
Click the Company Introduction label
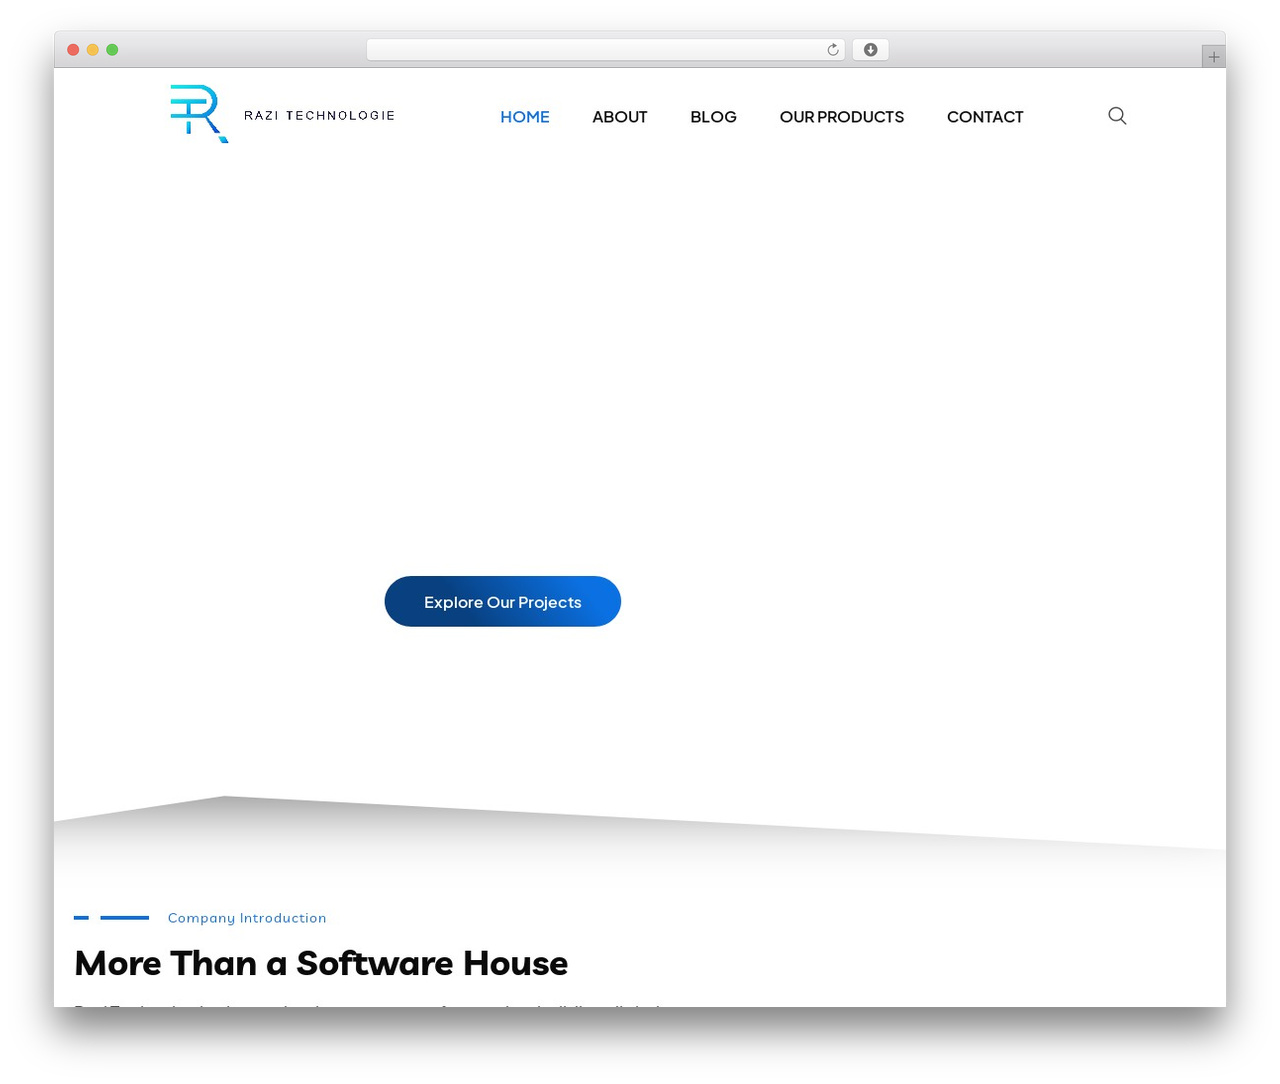247,918
